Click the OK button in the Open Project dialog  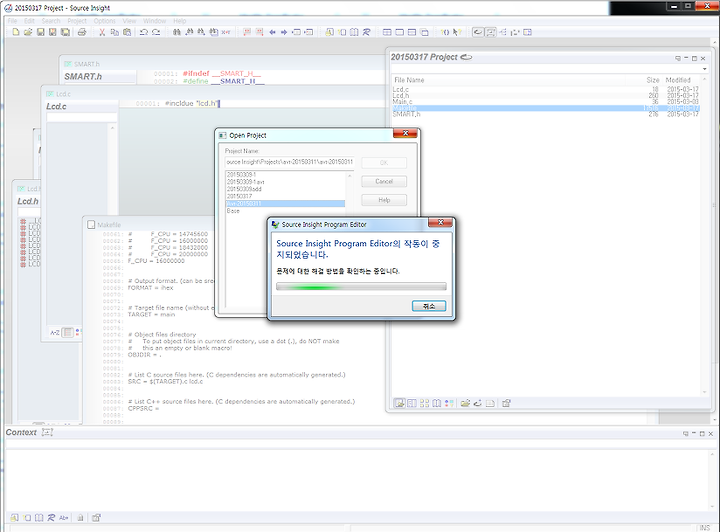(x=384, y=162)
